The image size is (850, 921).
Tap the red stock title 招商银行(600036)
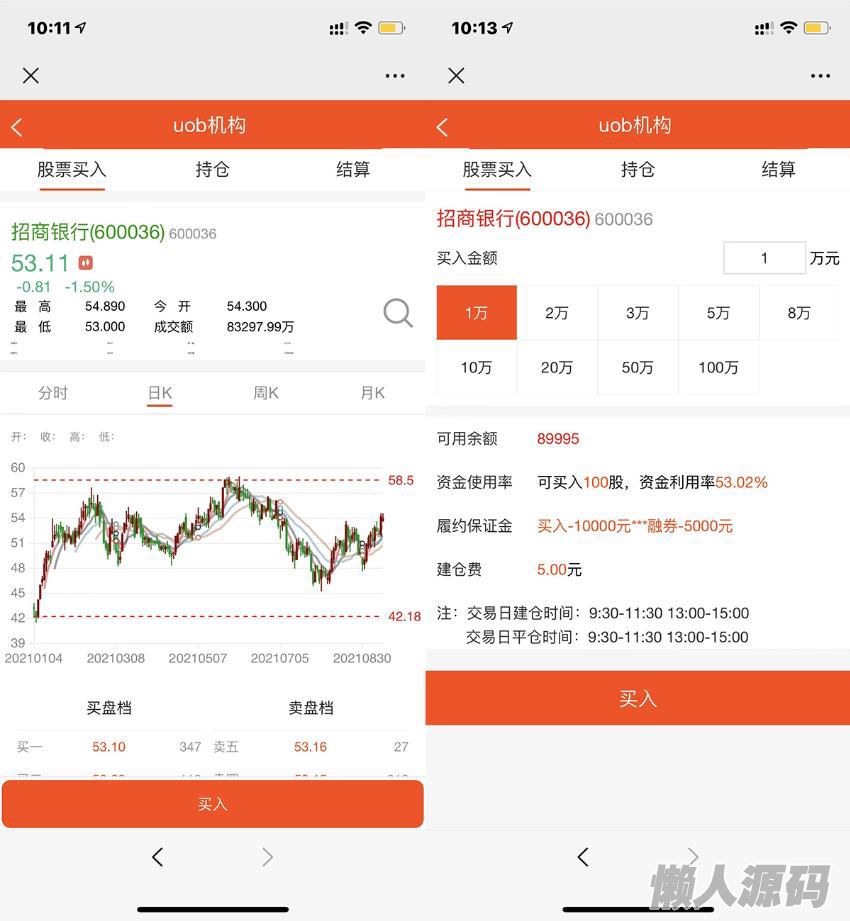513,219
